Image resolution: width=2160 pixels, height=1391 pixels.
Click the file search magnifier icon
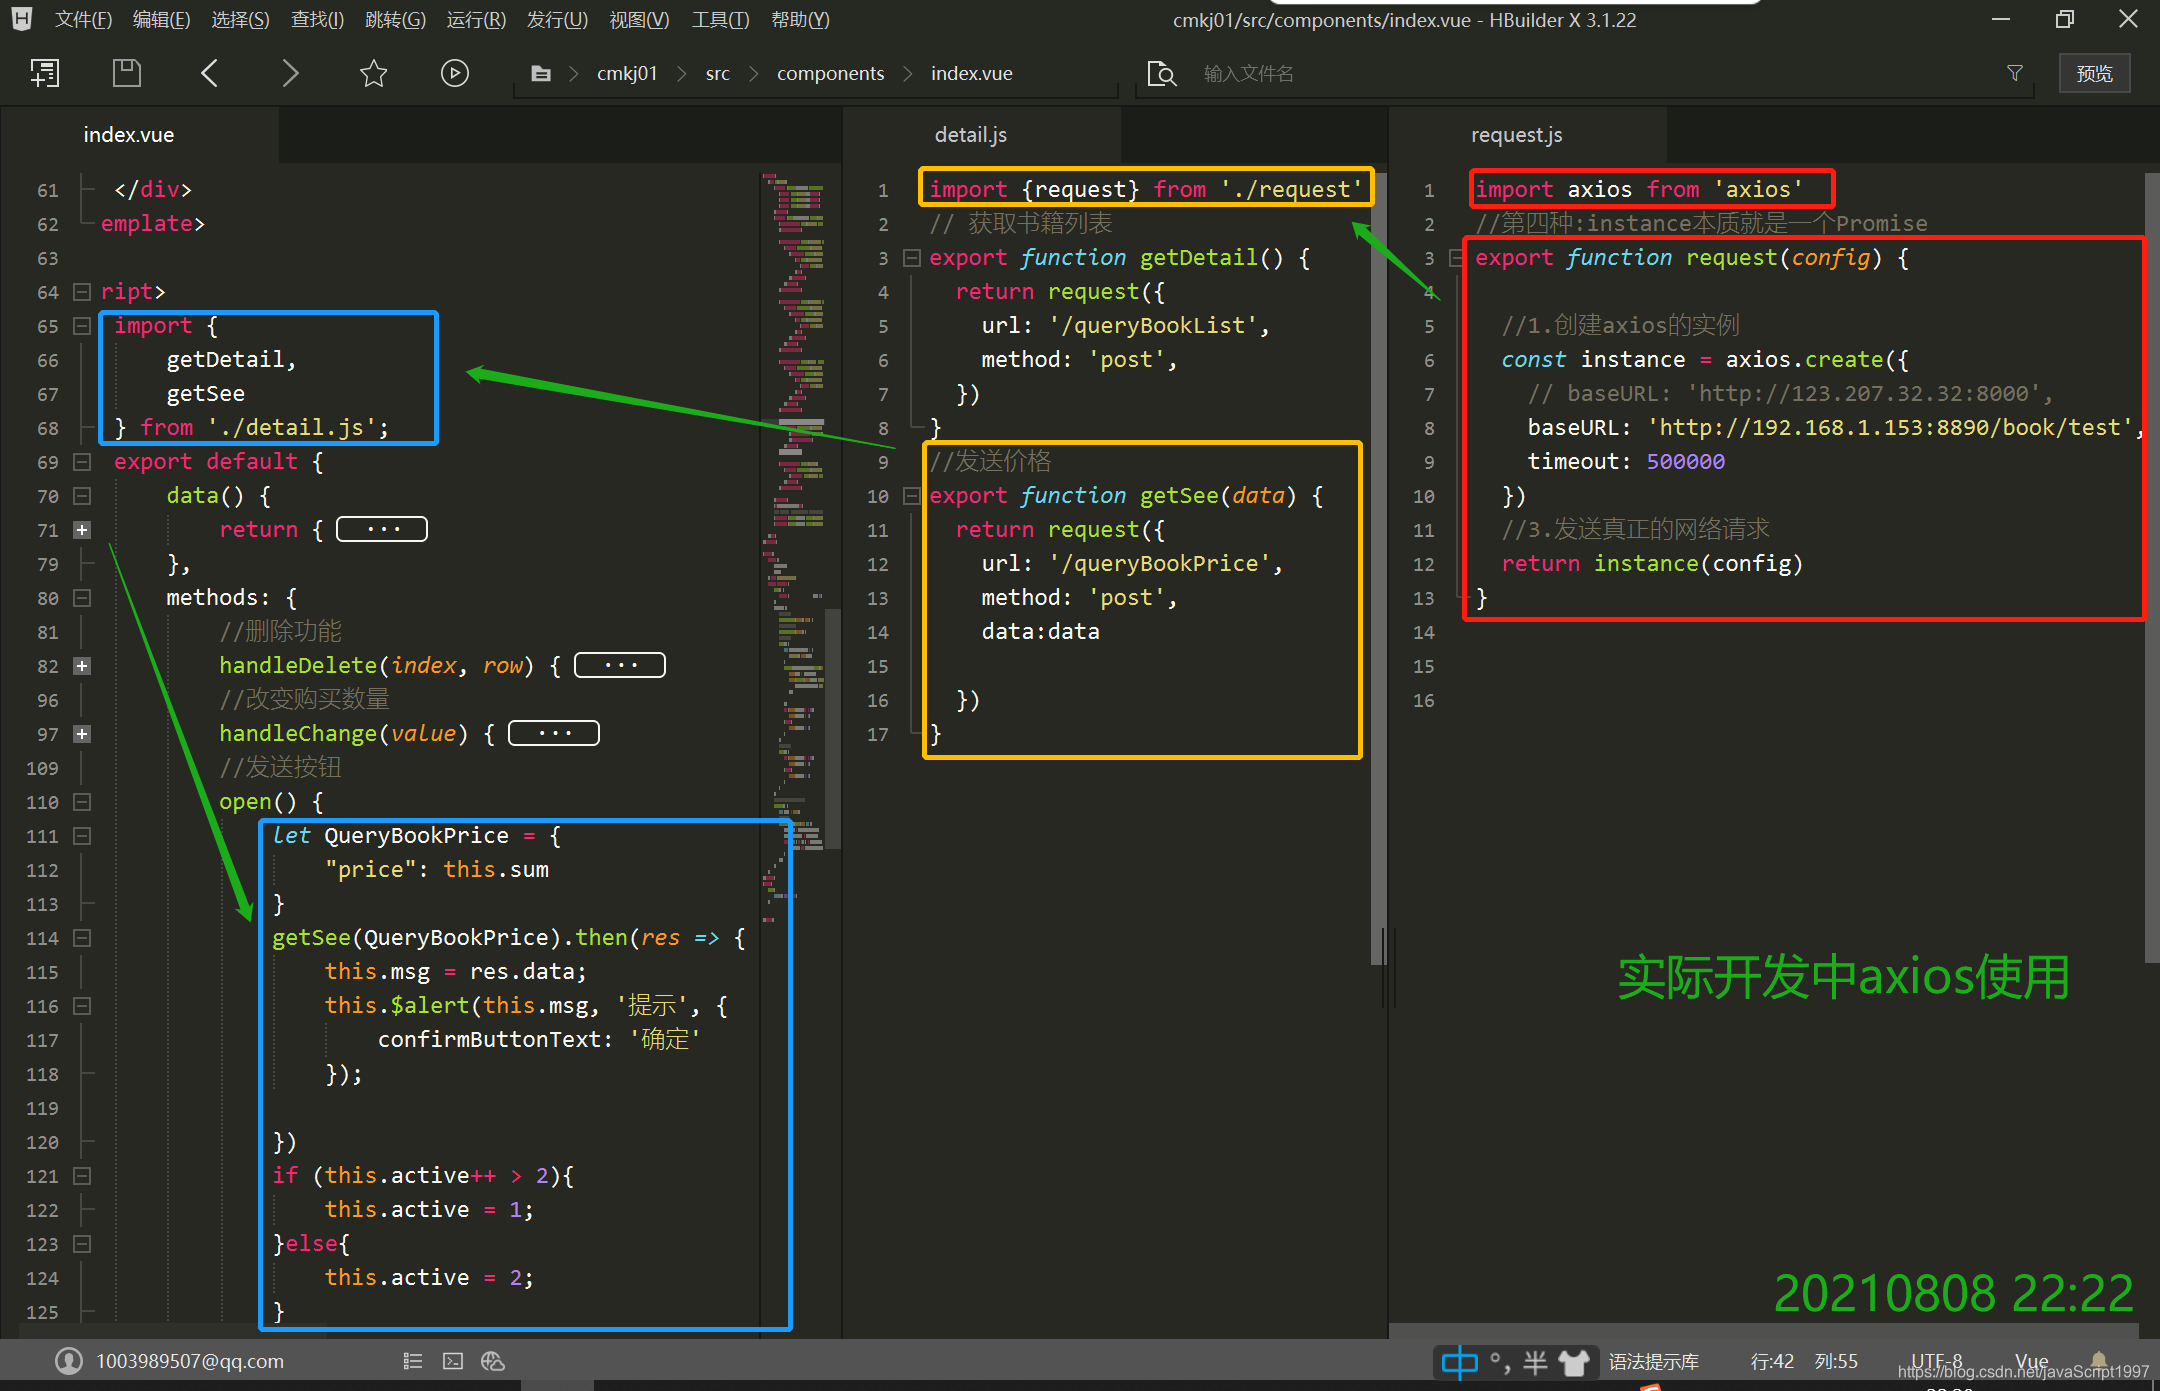pos(1161,73)
